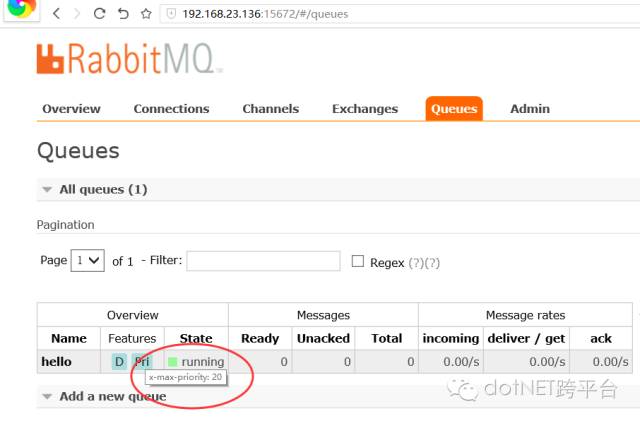Click the Pagination label
Image resolution: width=640 pixels, height=421 pixels.
[65, 225]
